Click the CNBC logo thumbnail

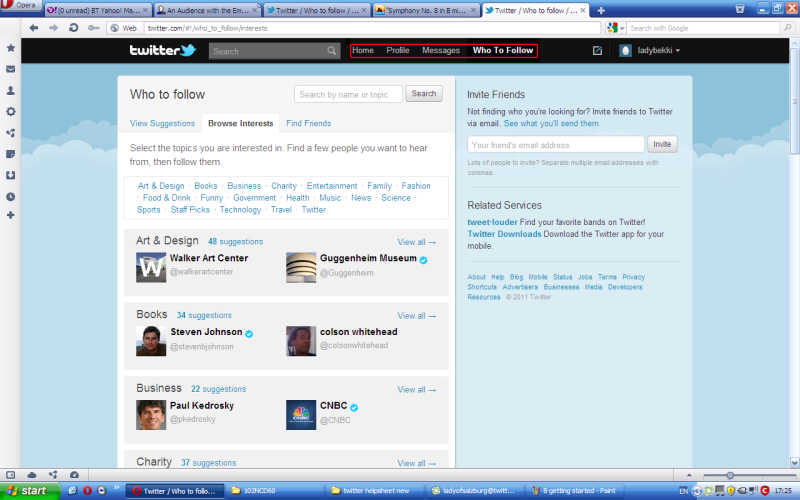(x=301, y=415)
